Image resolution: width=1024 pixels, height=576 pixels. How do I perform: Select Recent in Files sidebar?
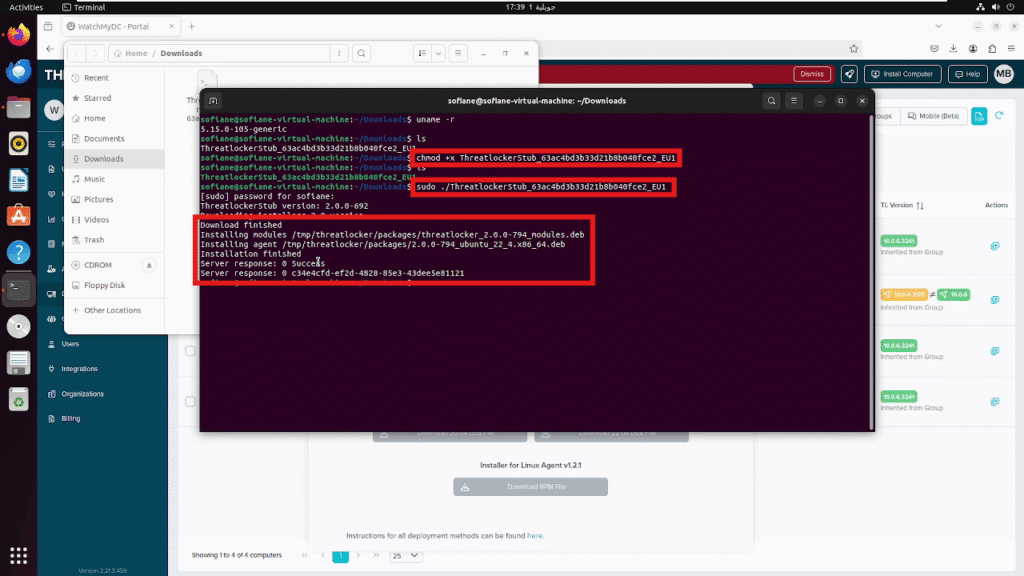pyautogui.click(x=114, y=78)
